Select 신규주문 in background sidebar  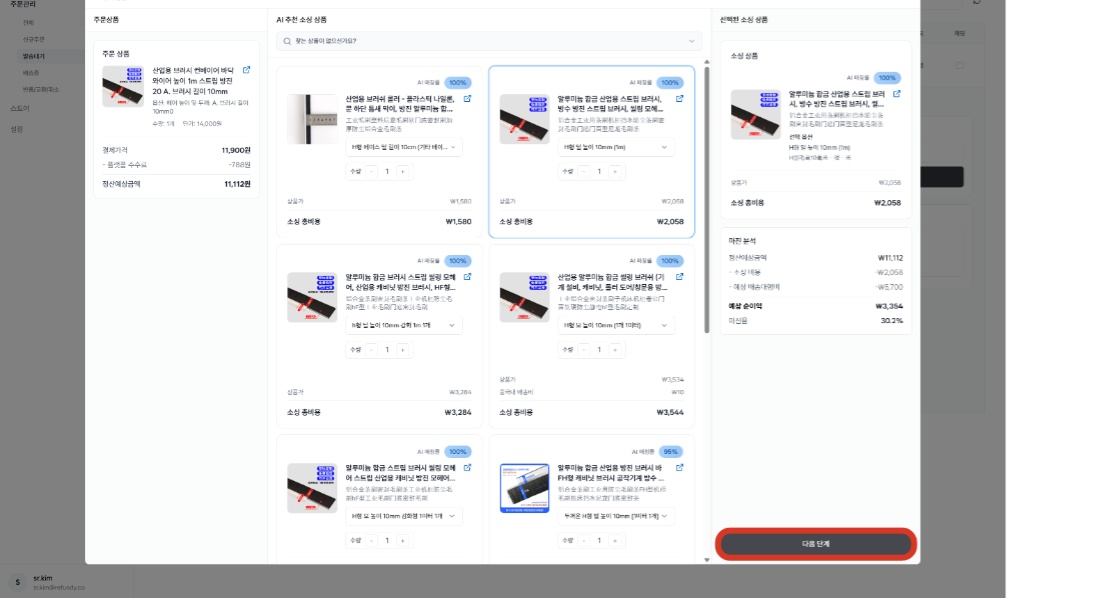tap(33, 39)
